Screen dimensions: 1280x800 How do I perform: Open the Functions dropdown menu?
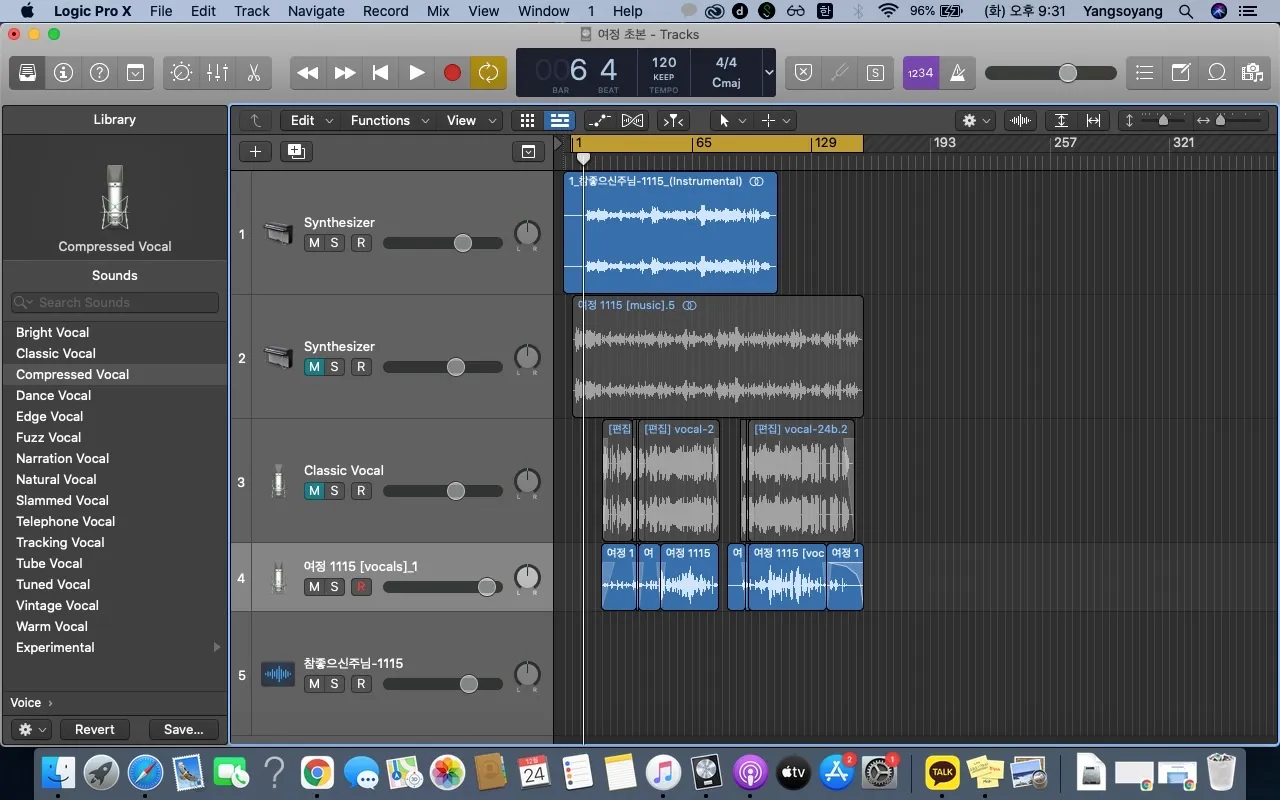tap(390, 120)
